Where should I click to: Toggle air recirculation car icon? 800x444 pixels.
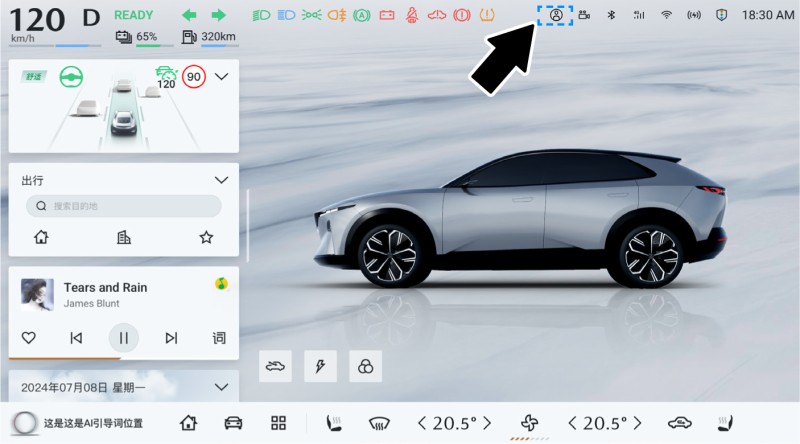(680, 423)
